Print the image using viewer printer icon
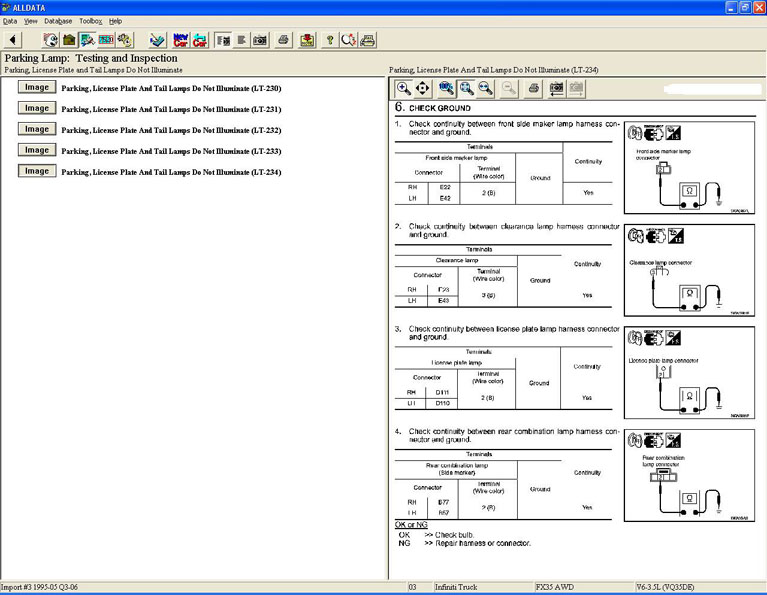The width and height of the screenshot is (767, 595). (x=533, y=88)
